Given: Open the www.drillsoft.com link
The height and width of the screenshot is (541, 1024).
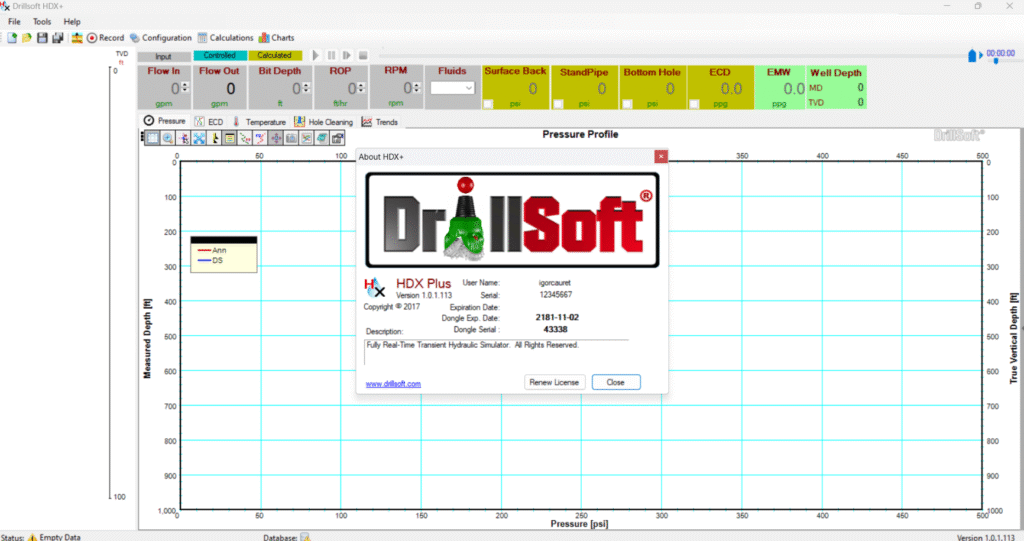Looking at the screenshot, I should click(393, 384).
